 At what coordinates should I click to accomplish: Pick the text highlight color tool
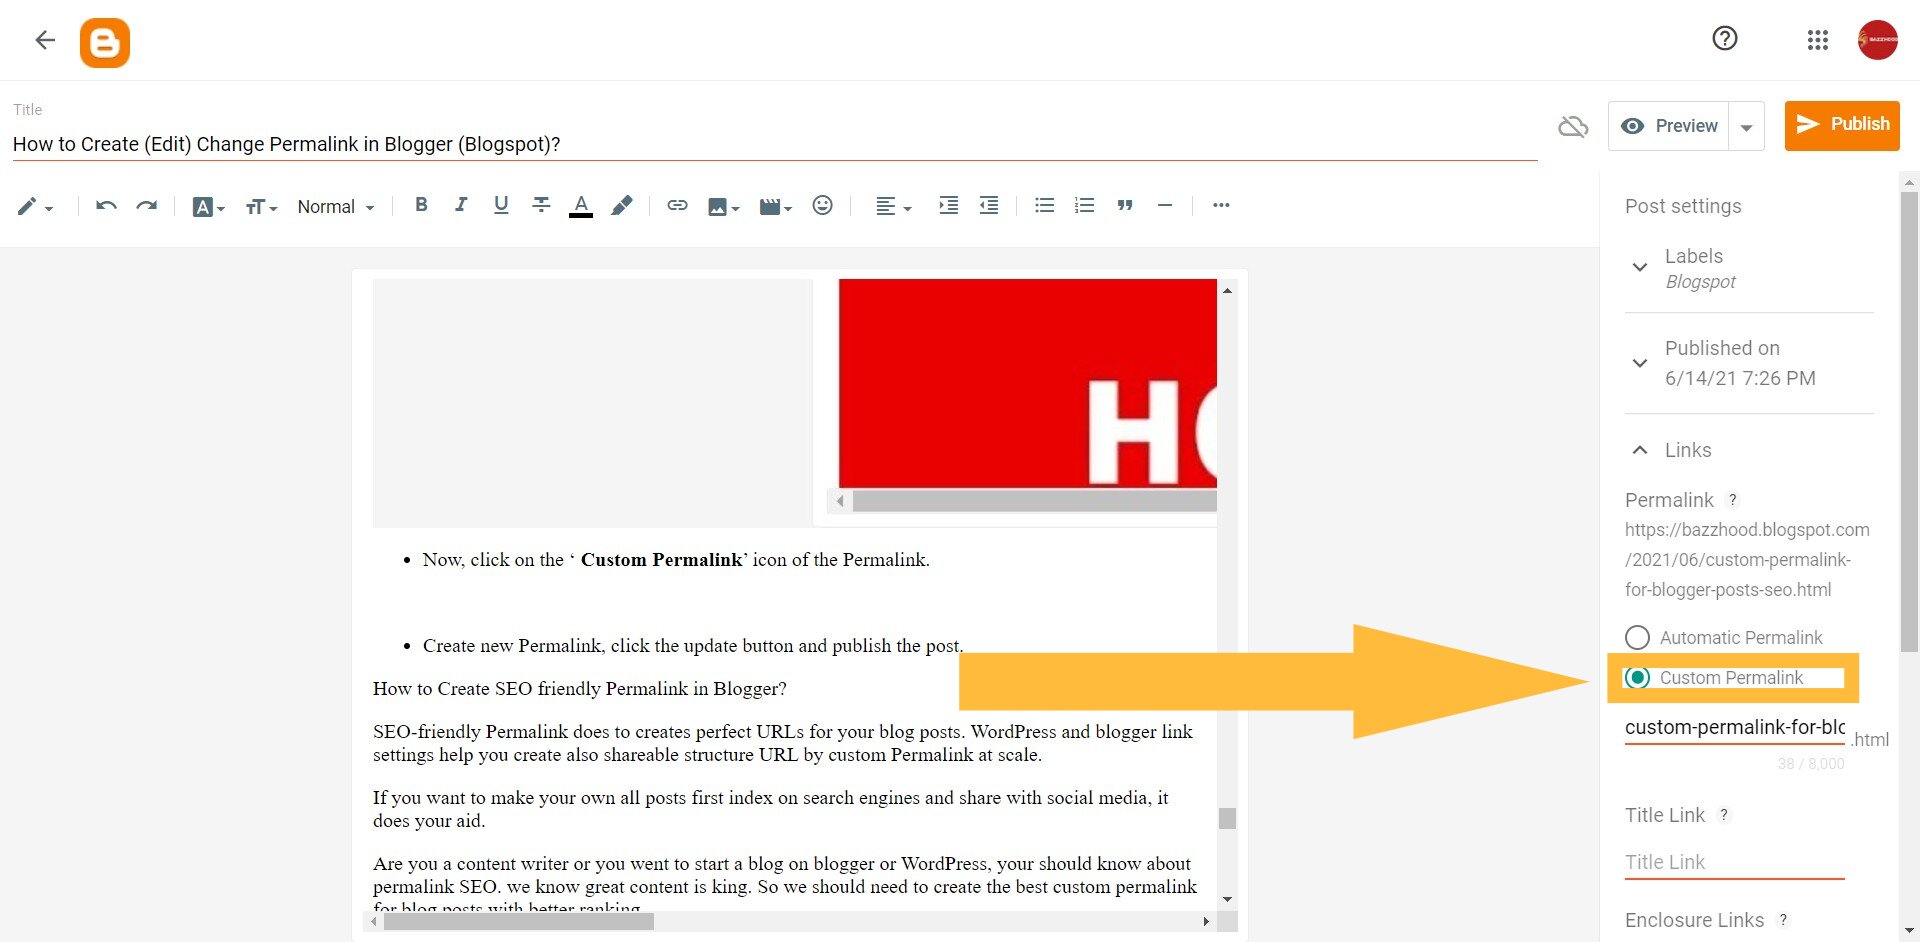622,205
